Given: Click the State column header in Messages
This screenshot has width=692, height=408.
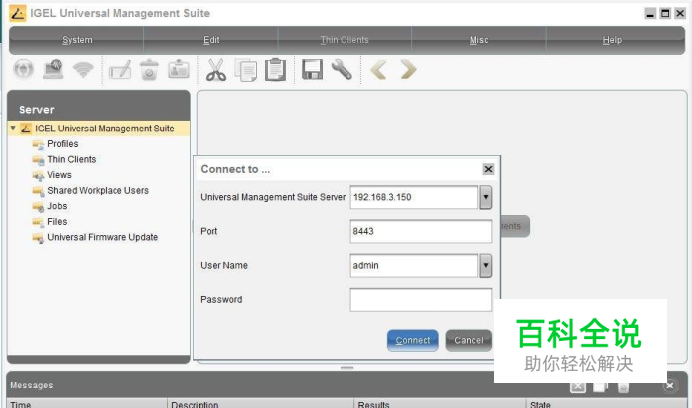Looking at the screenshot, I should (x=606, y=404).
